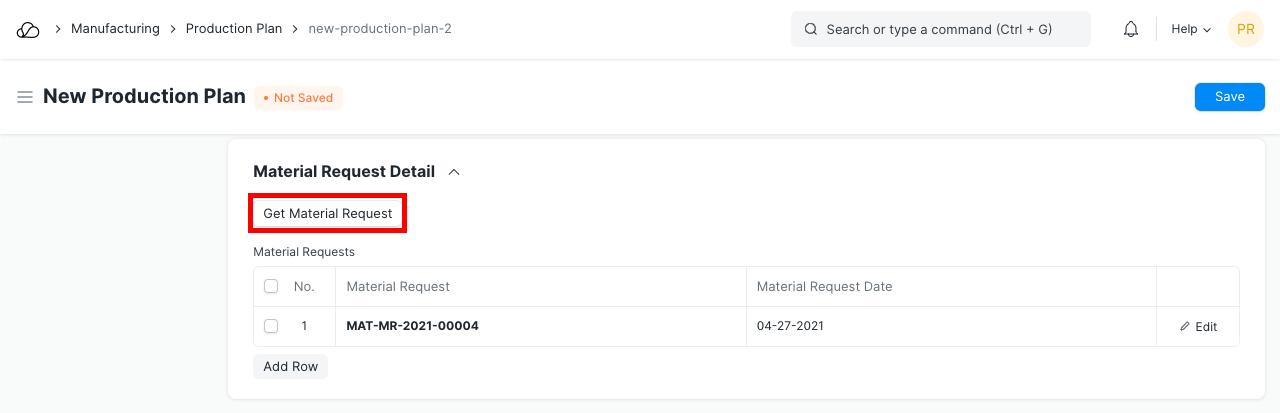Focus the search command bar
This screenshot has height=413, width=1280.
[939, 30]
